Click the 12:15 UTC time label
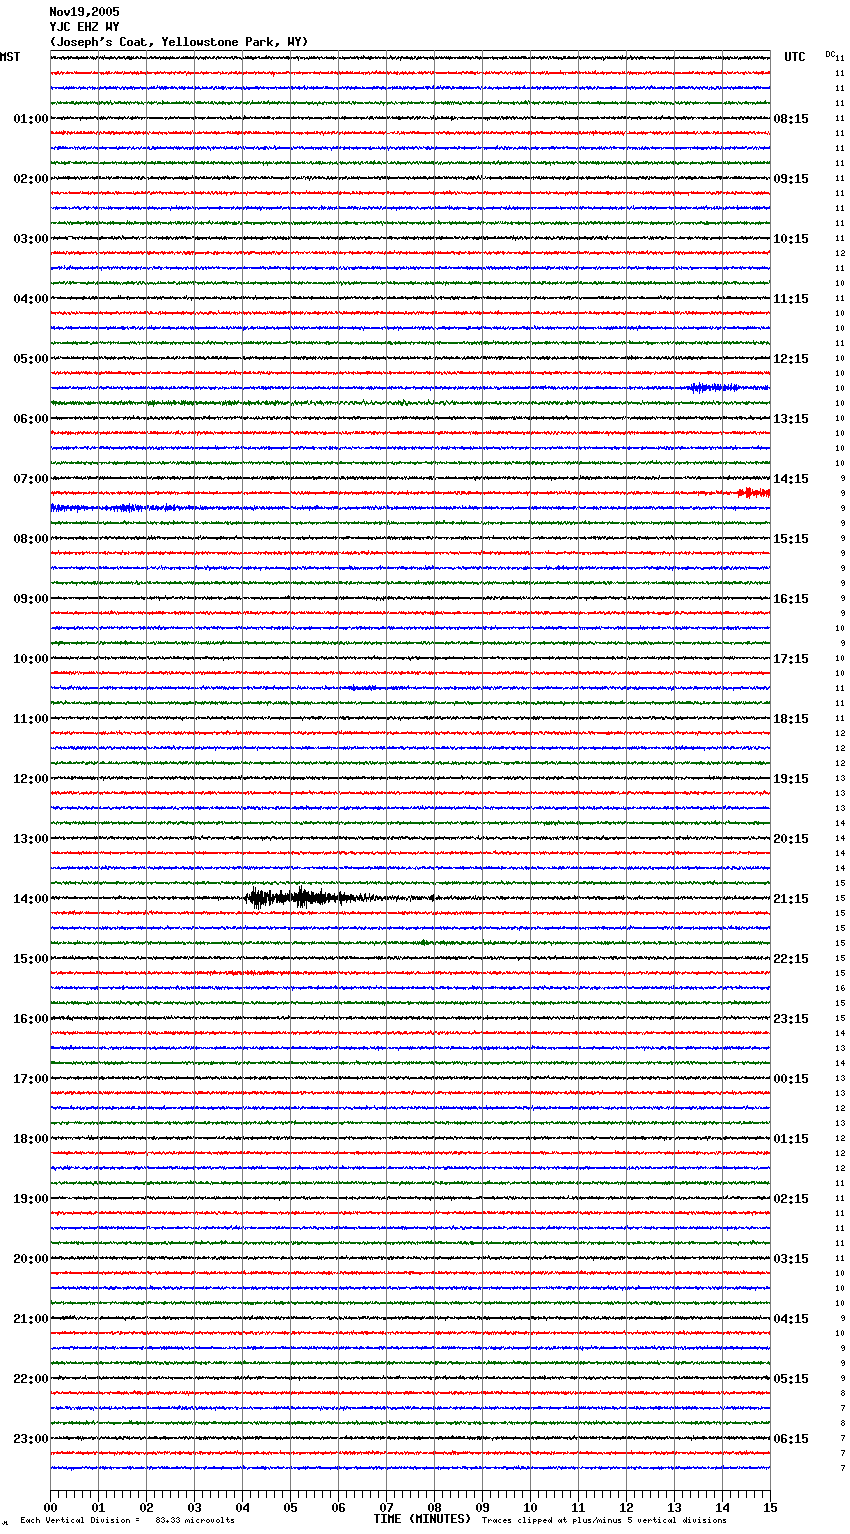Screen dimensions: 850x1534 [x=791, y=359]
